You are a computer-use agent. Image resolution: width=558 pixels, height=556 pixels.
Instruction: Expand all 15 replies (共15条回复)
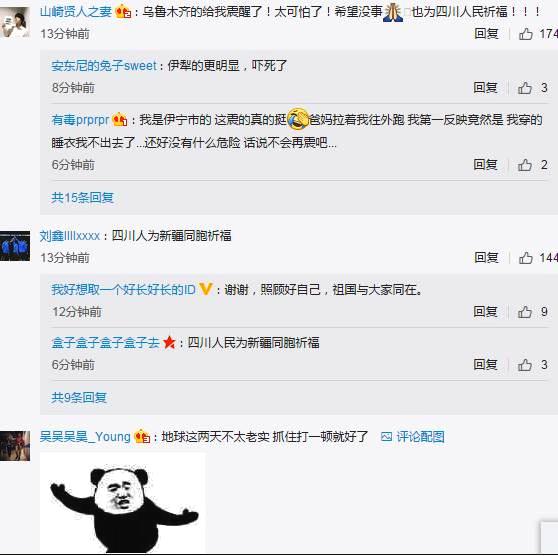tap(82, 198)
